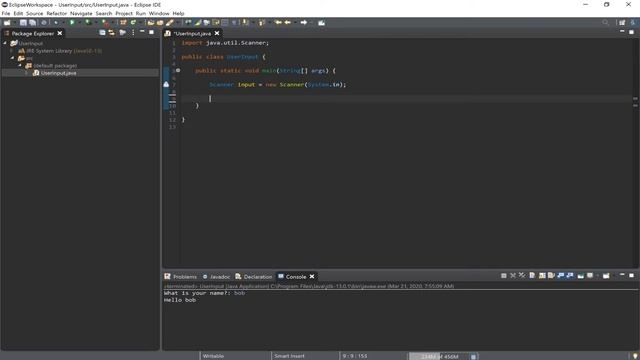Open the Window menu
640x360 pixels.
tap(159, 13)
